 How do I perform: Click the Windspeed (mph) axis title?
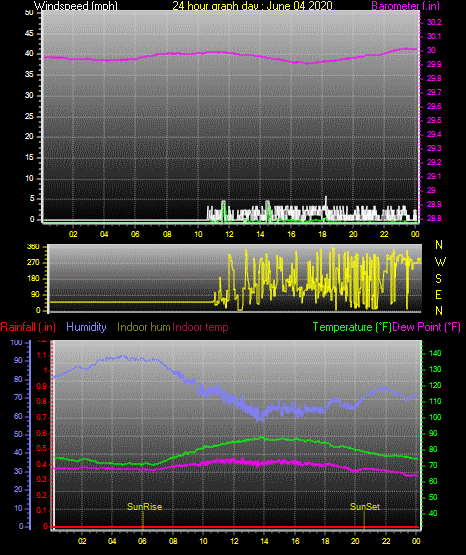(75, 6)
